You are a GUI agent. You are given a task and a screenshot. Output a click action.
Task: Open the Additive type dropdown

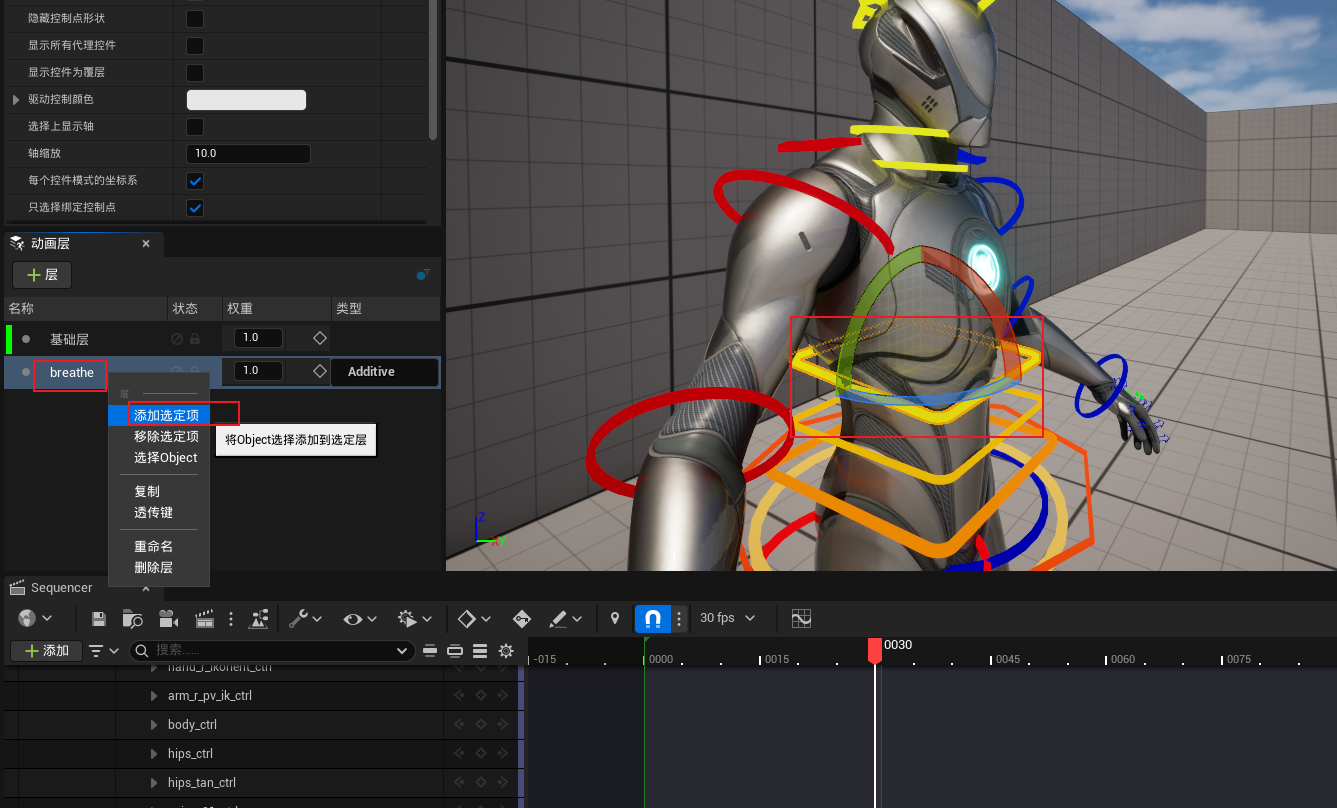pos(385,372)
